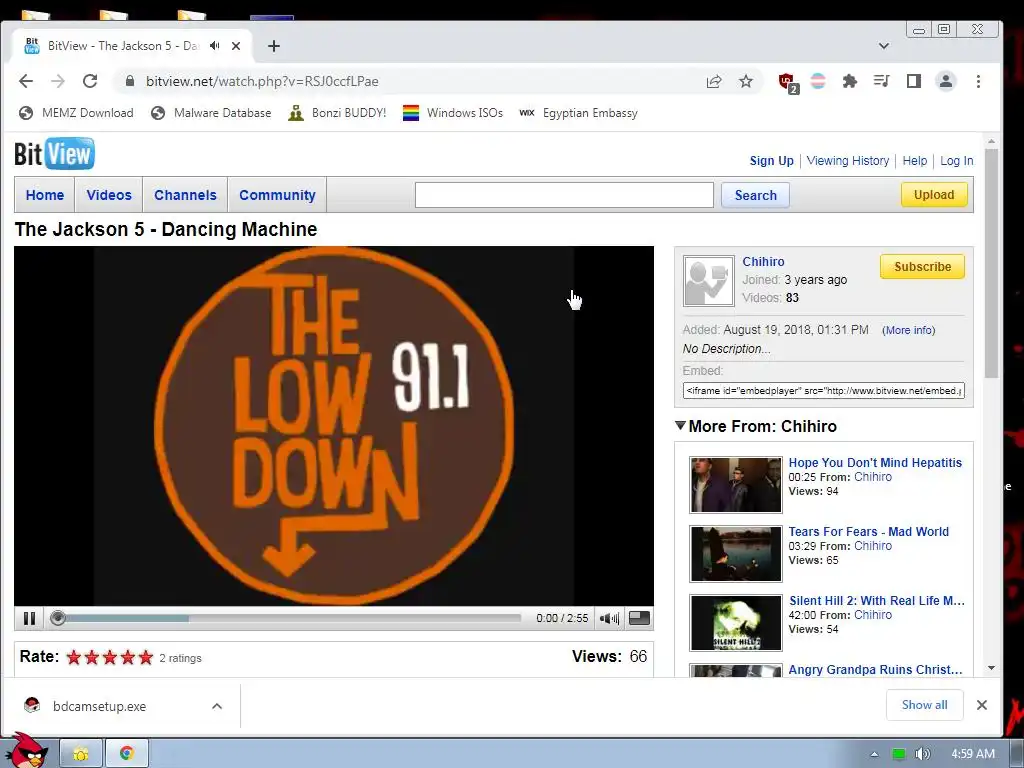Mute tab using speaker icon
Screen dimensions: 1024x768
pos(215,46)
